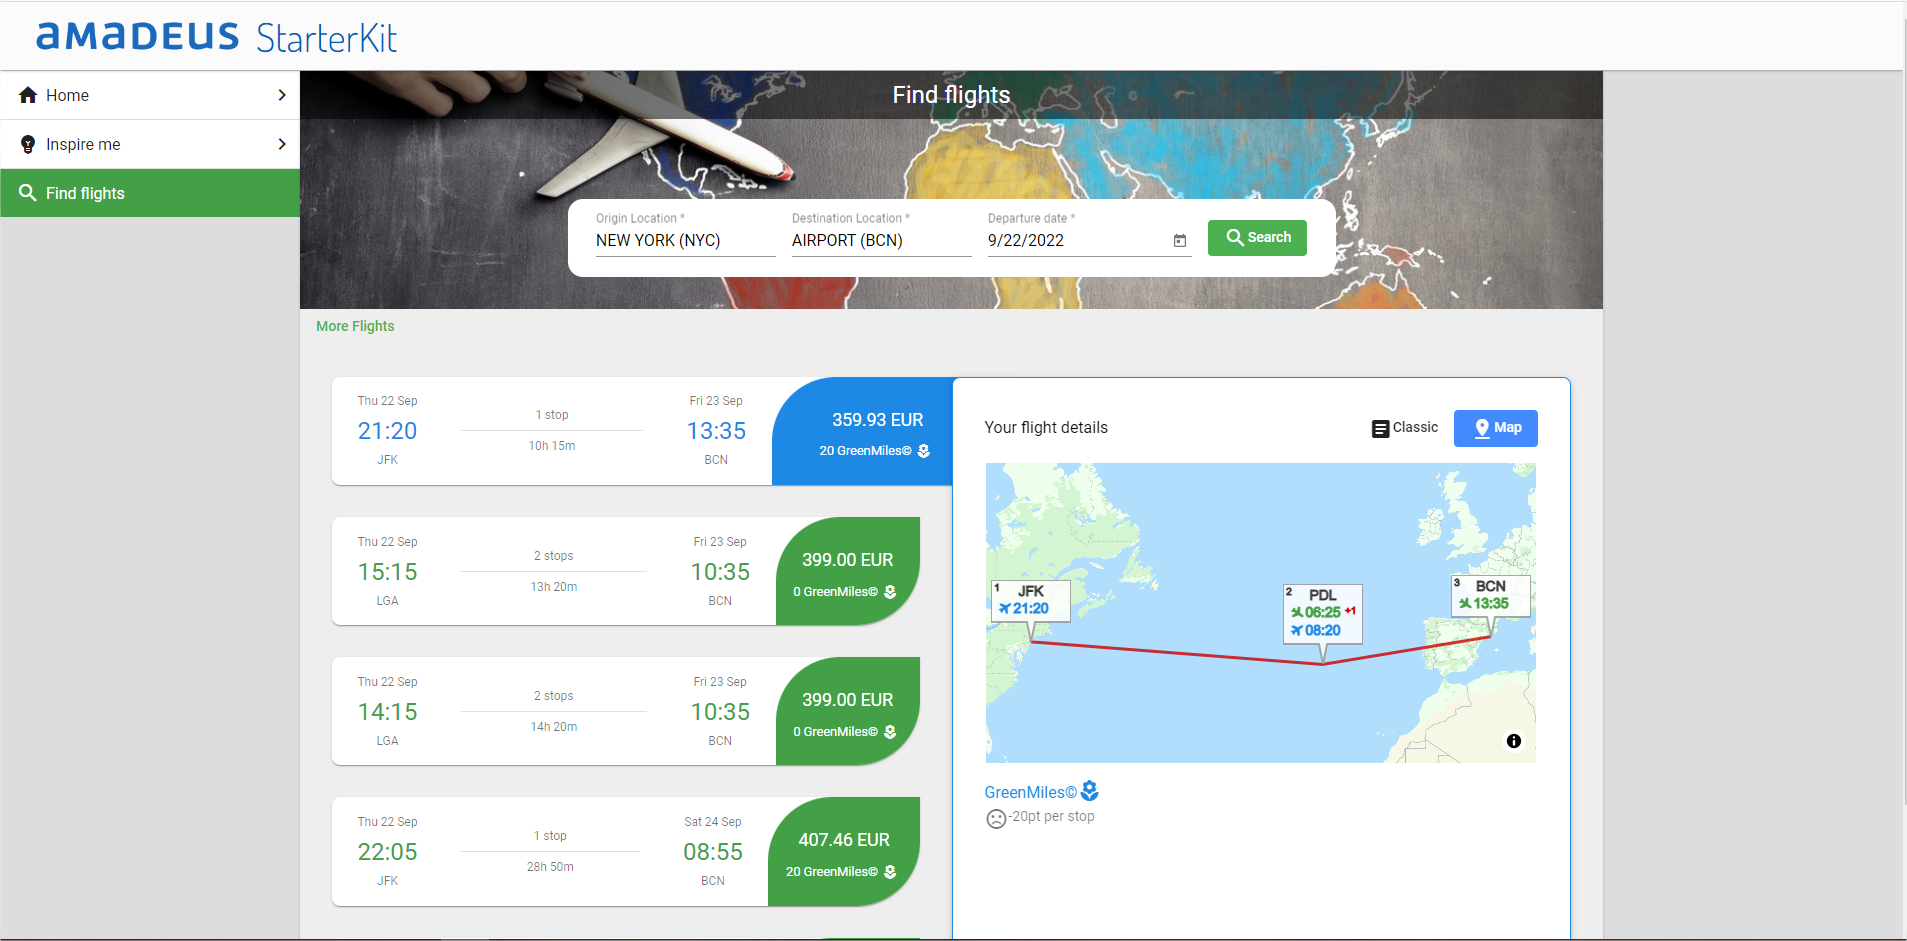1907x941 pixels.
Task: Switch flight details to Map view
Action: tap(1496, 428)
